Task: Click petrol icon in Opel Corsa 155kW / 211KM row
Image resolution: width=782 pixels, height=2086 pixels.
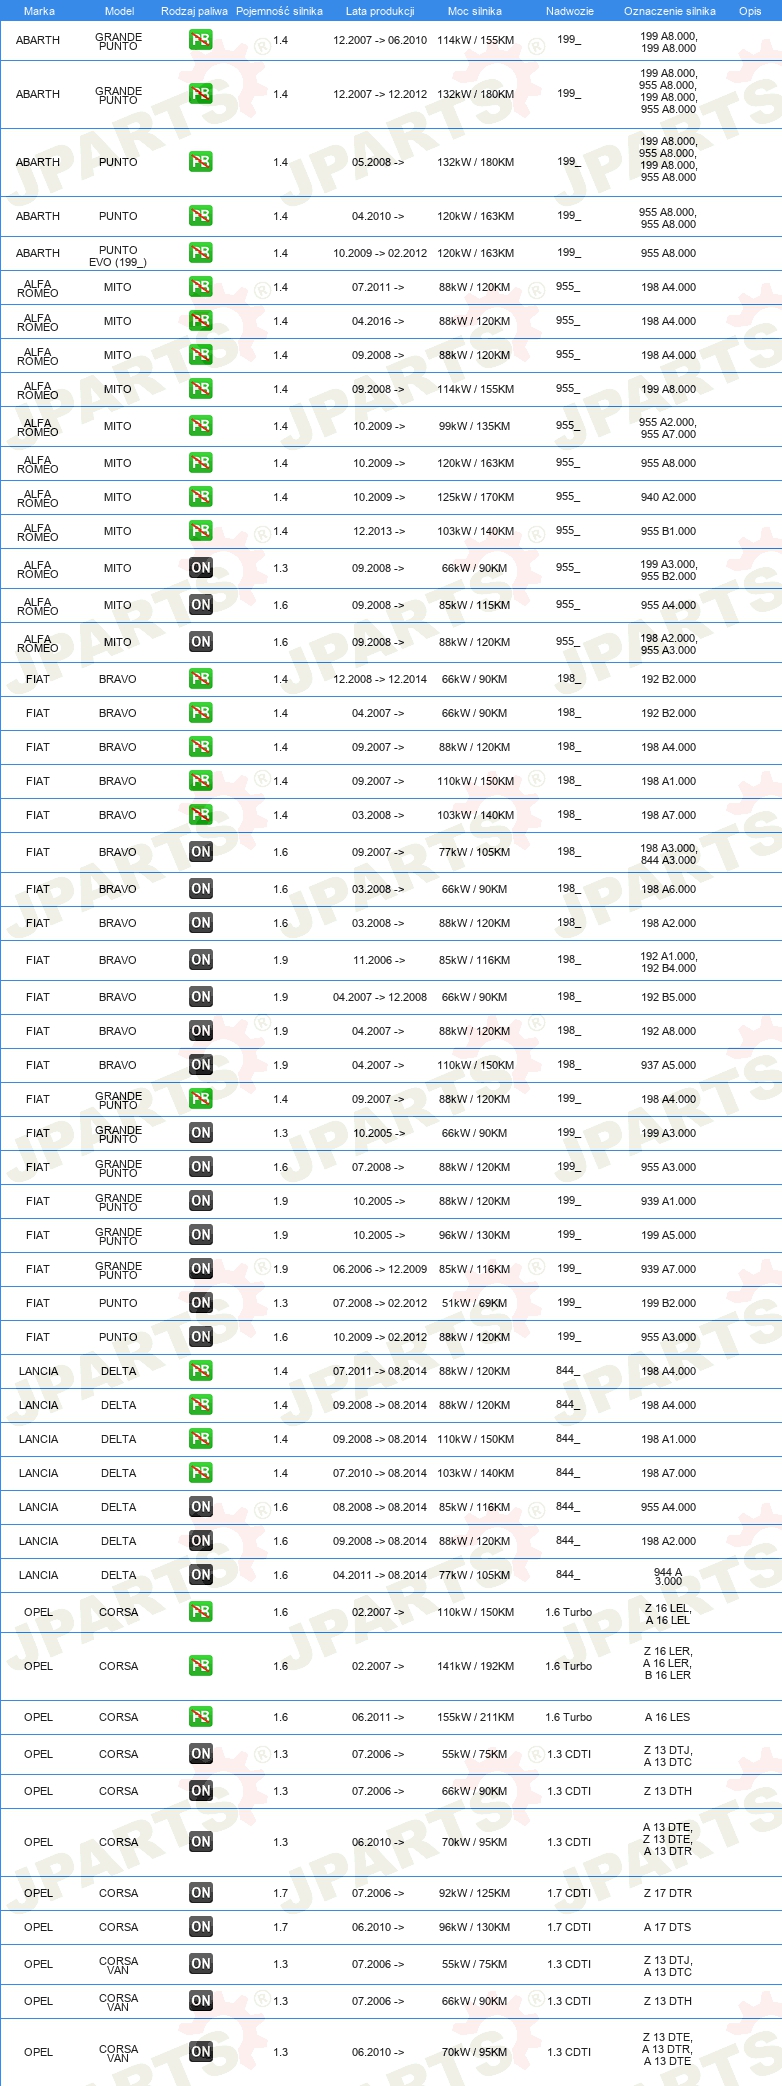Action: pos(201,1717)
